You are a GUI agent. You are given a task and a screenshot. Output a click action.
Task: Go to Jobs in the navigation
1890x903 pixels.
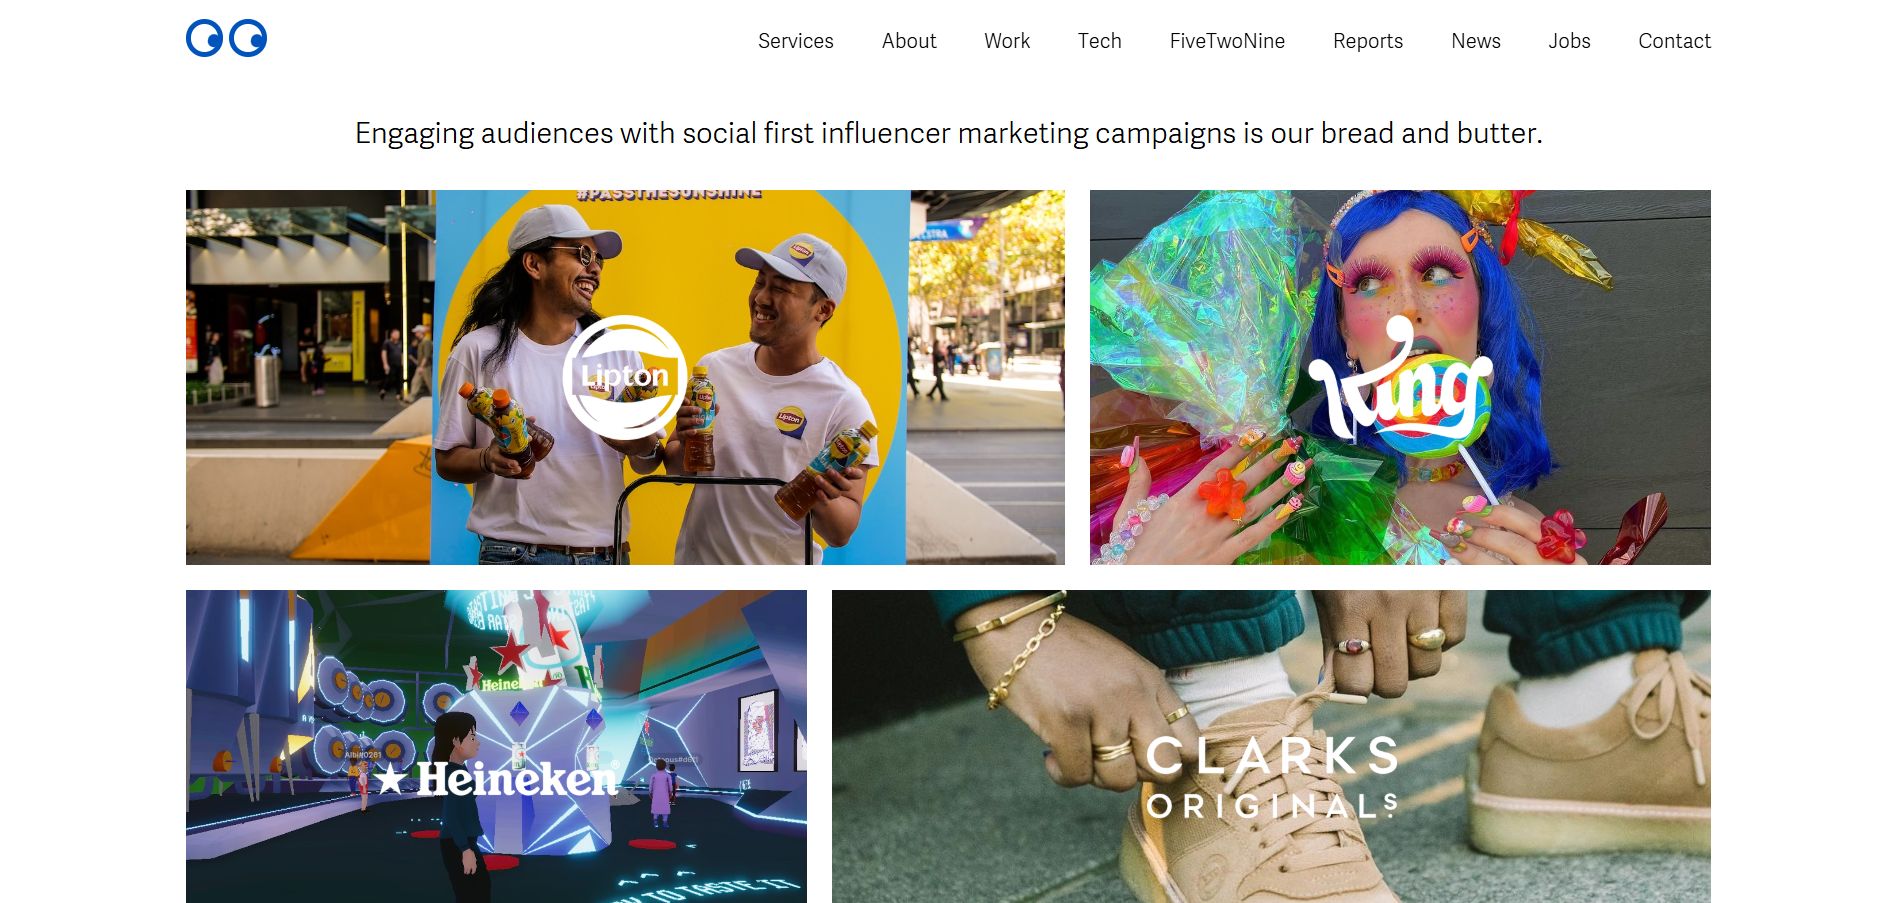point(1569,41)
